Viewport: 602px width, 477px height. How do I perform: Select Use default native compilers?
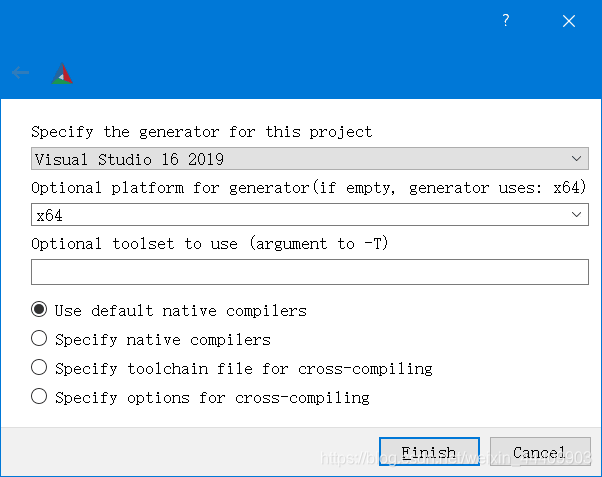coord(40,310)
